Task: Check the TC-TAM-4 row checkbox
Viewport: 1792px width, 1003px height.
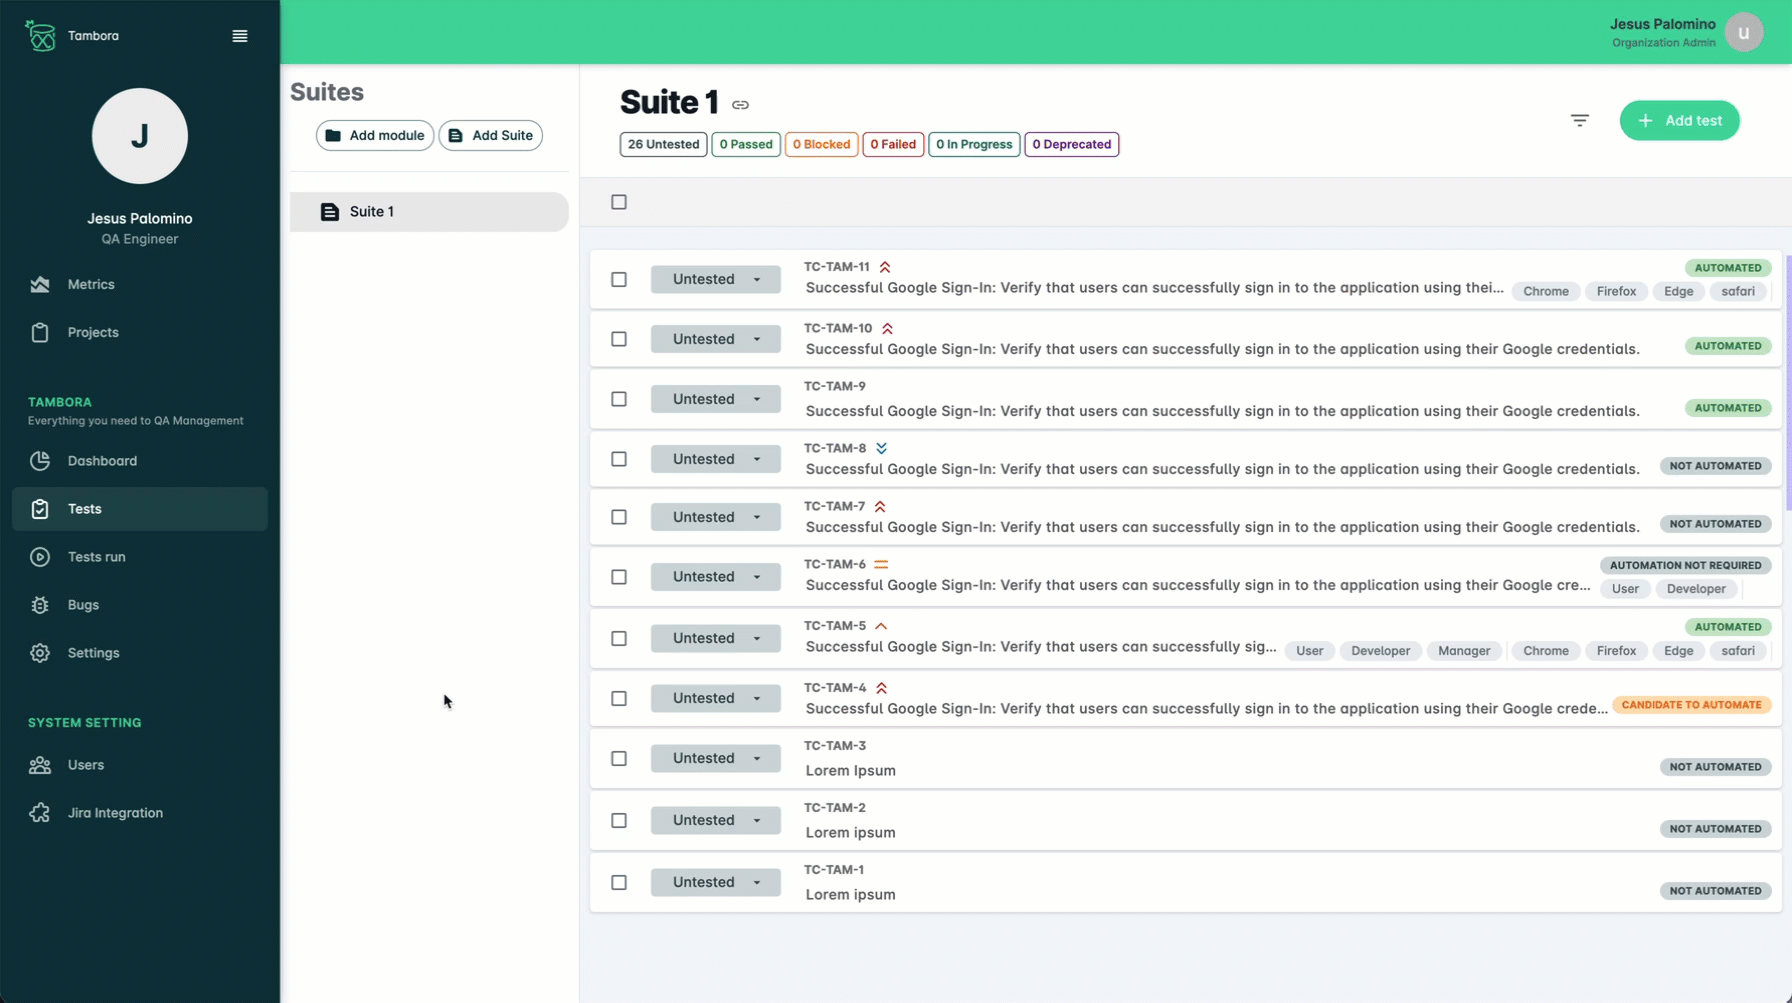Action: (619, 698)
